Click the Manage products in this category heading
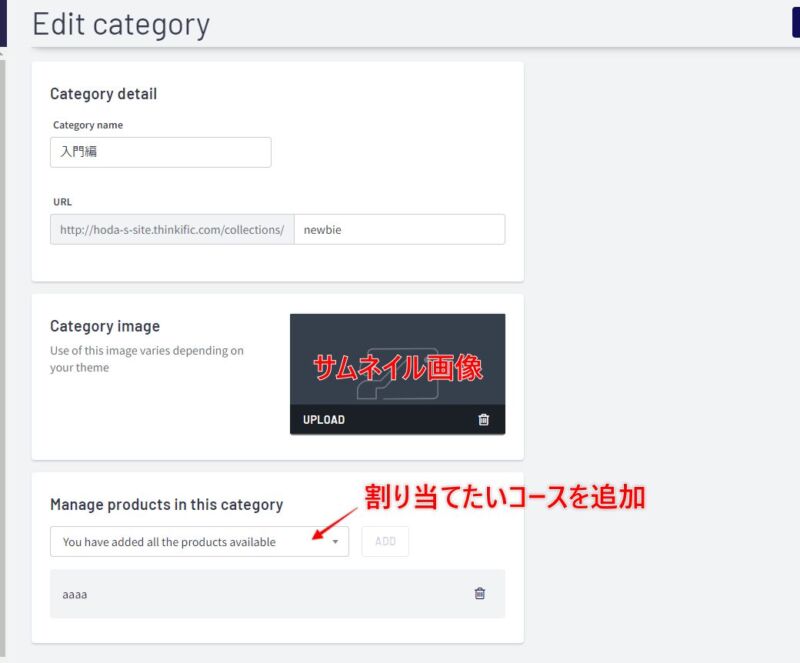800x663 pixels. pos(166,505)
